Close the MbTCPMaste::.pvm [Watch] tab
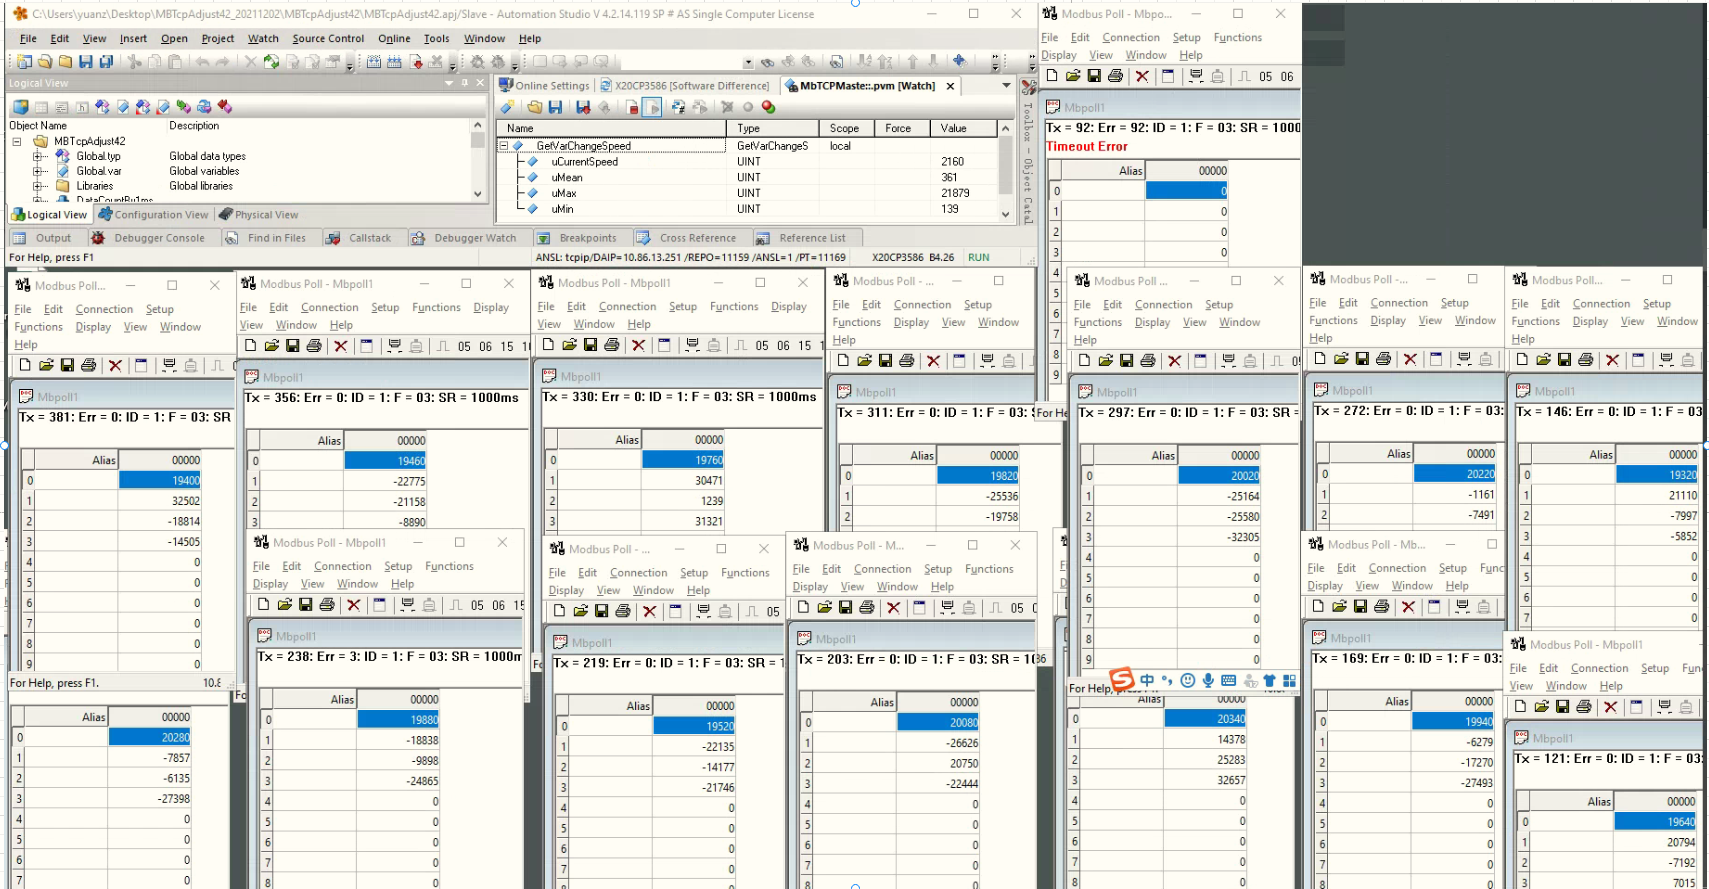Image resolution: width=1709 pixels, height=889 pixels. pos(950,86)
